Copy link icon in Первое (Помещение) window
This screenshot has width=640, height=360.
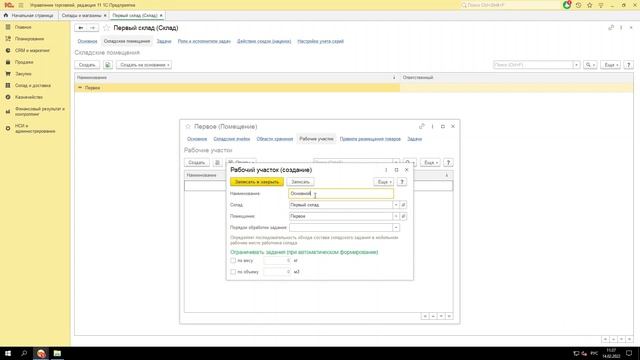pyautogui.click(x=422, y=127)
